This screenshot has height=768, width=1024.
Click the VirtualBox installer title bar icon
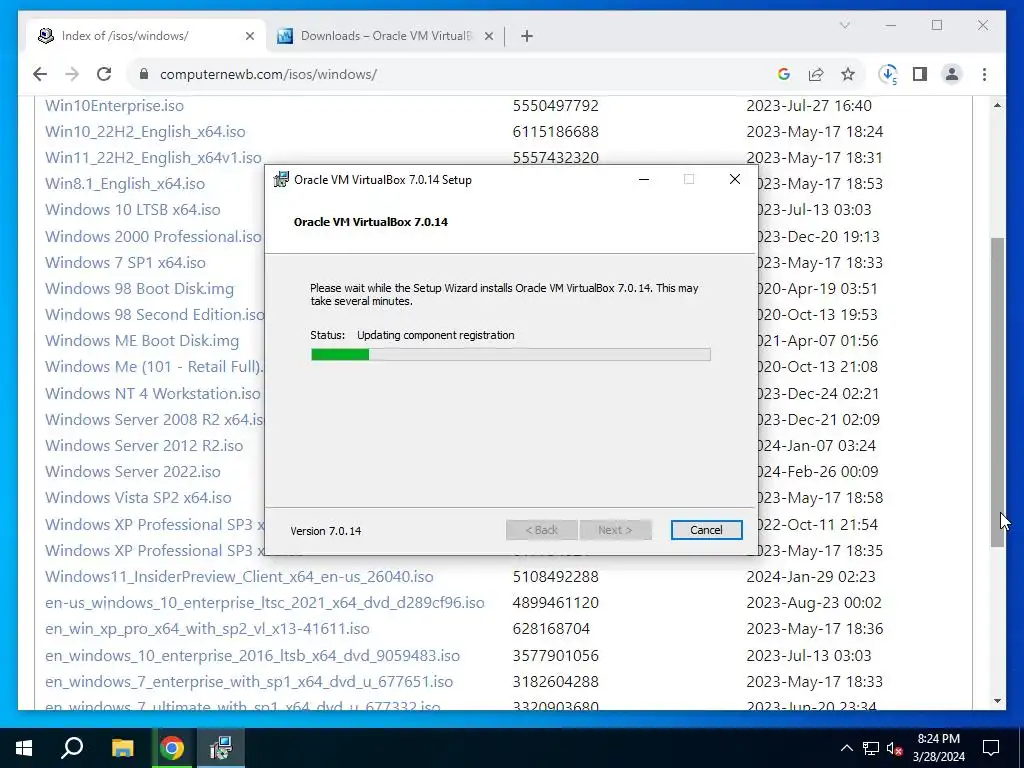pos(281,180)
